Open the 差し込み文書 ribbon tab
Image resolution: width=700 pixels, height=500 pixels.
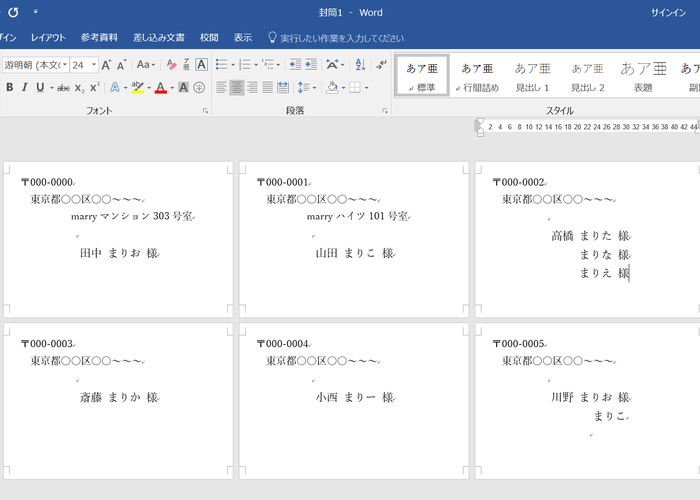coord(158,37)
